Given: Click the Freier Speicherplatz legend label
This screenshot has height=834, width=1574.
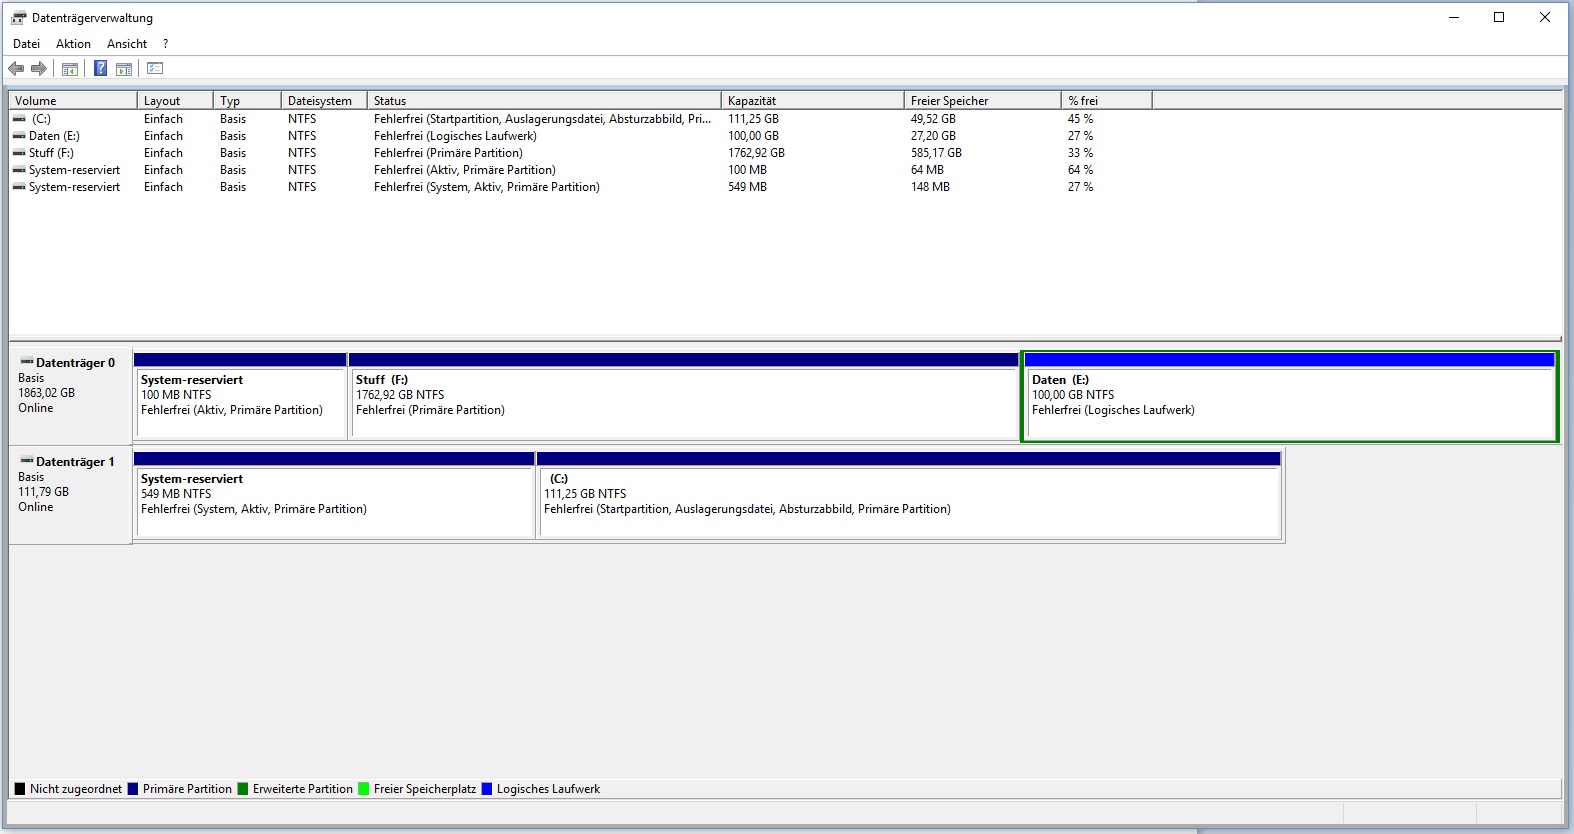Looking at the screenshot, I should coord(425,789).
